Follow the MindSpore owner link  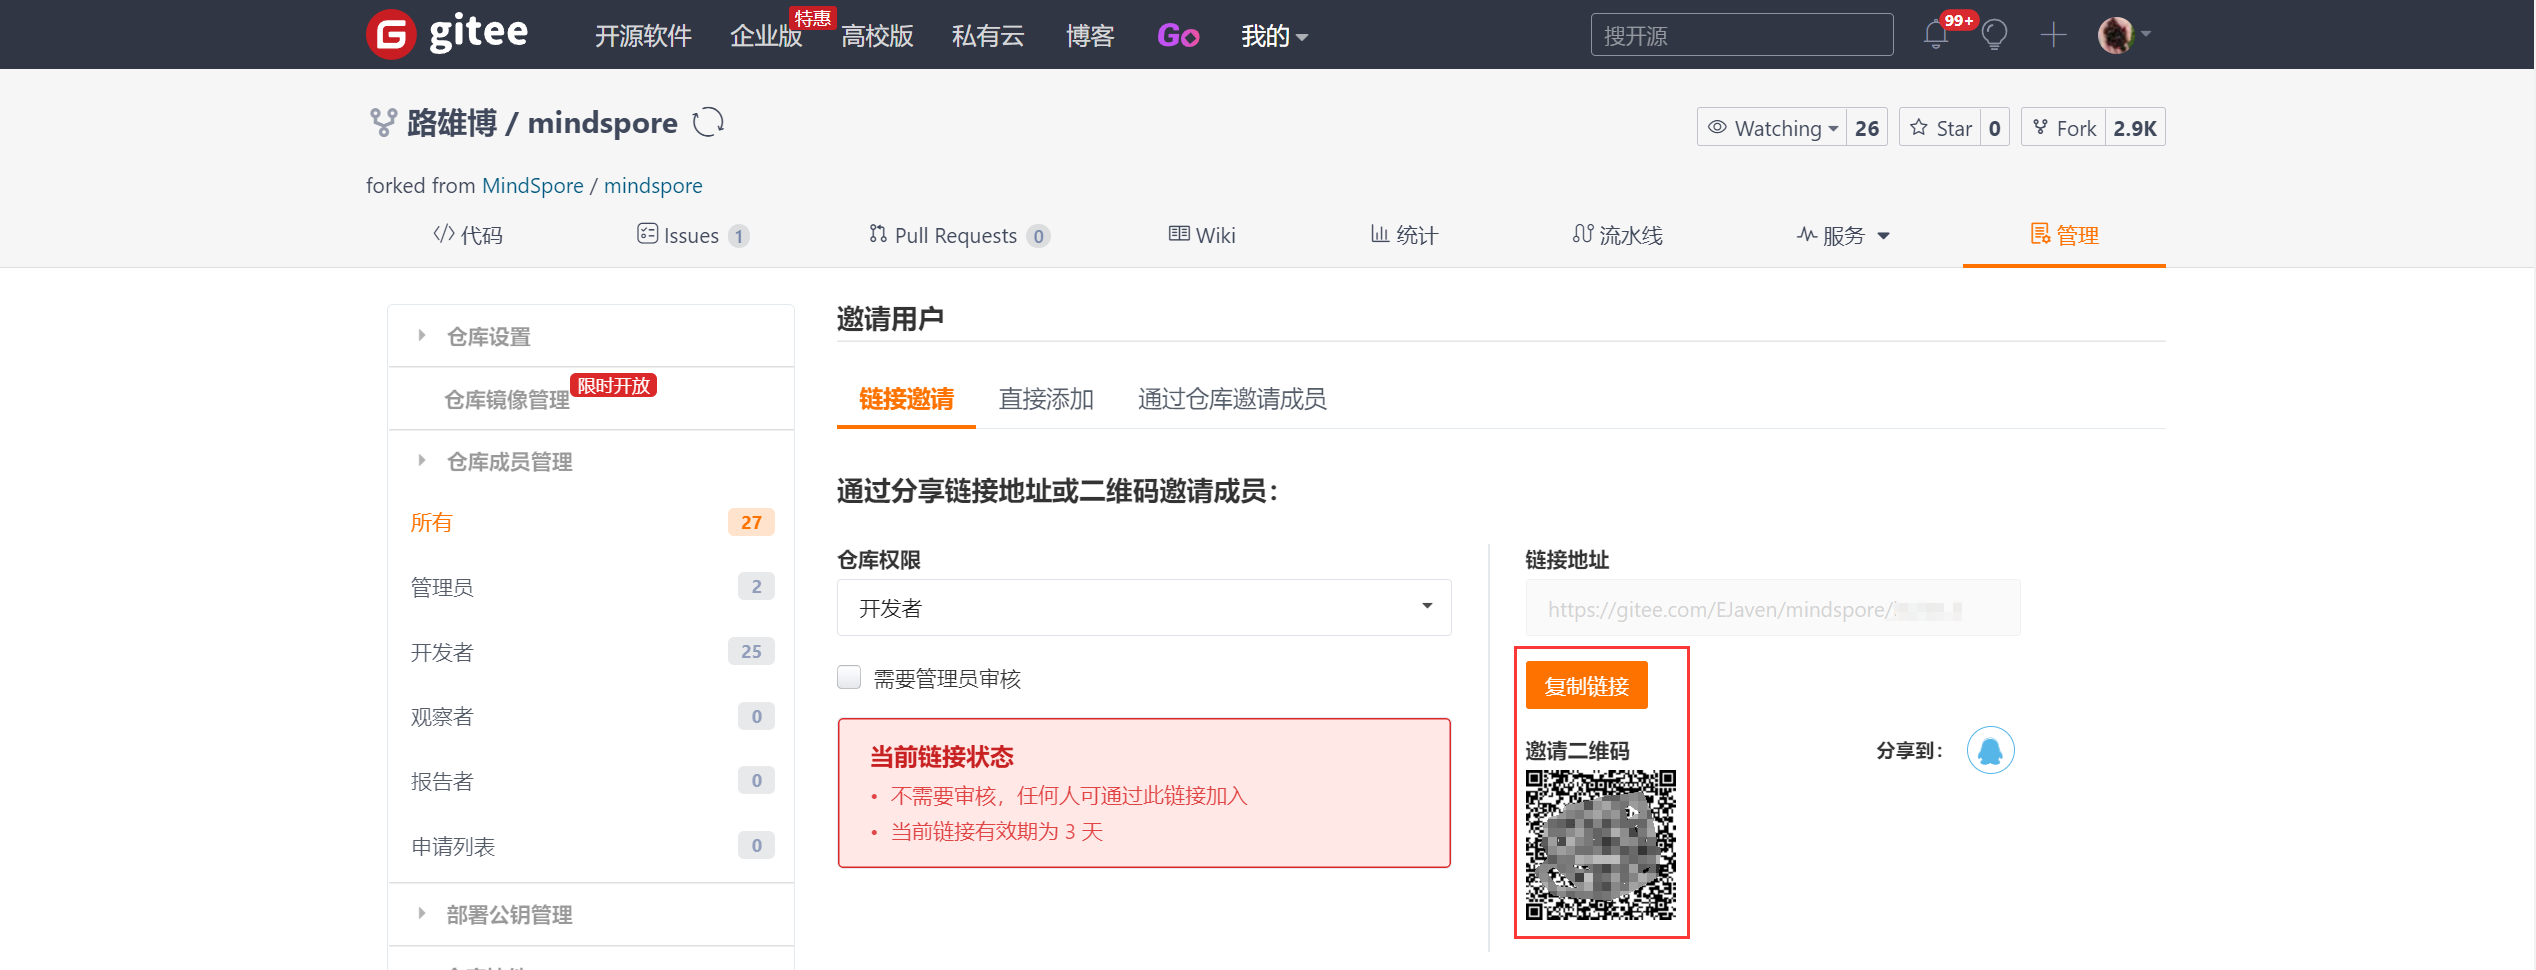pos(533,185)
